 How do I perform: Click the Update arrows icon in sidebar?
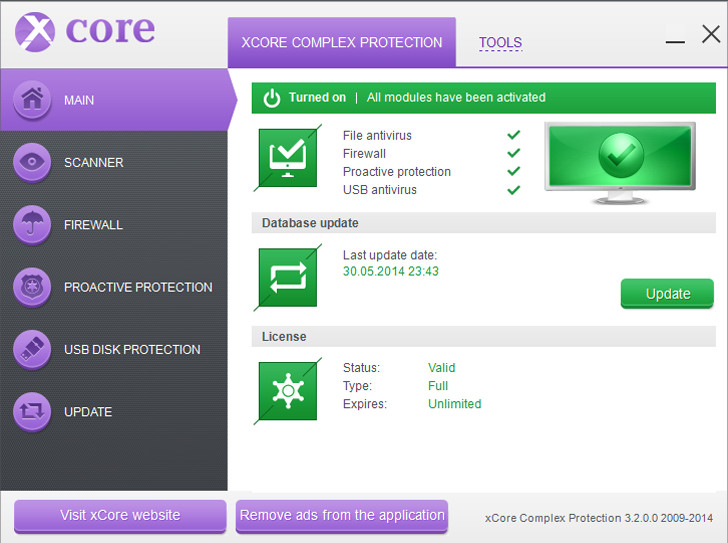pyautogui.click(x=32, y=412)
